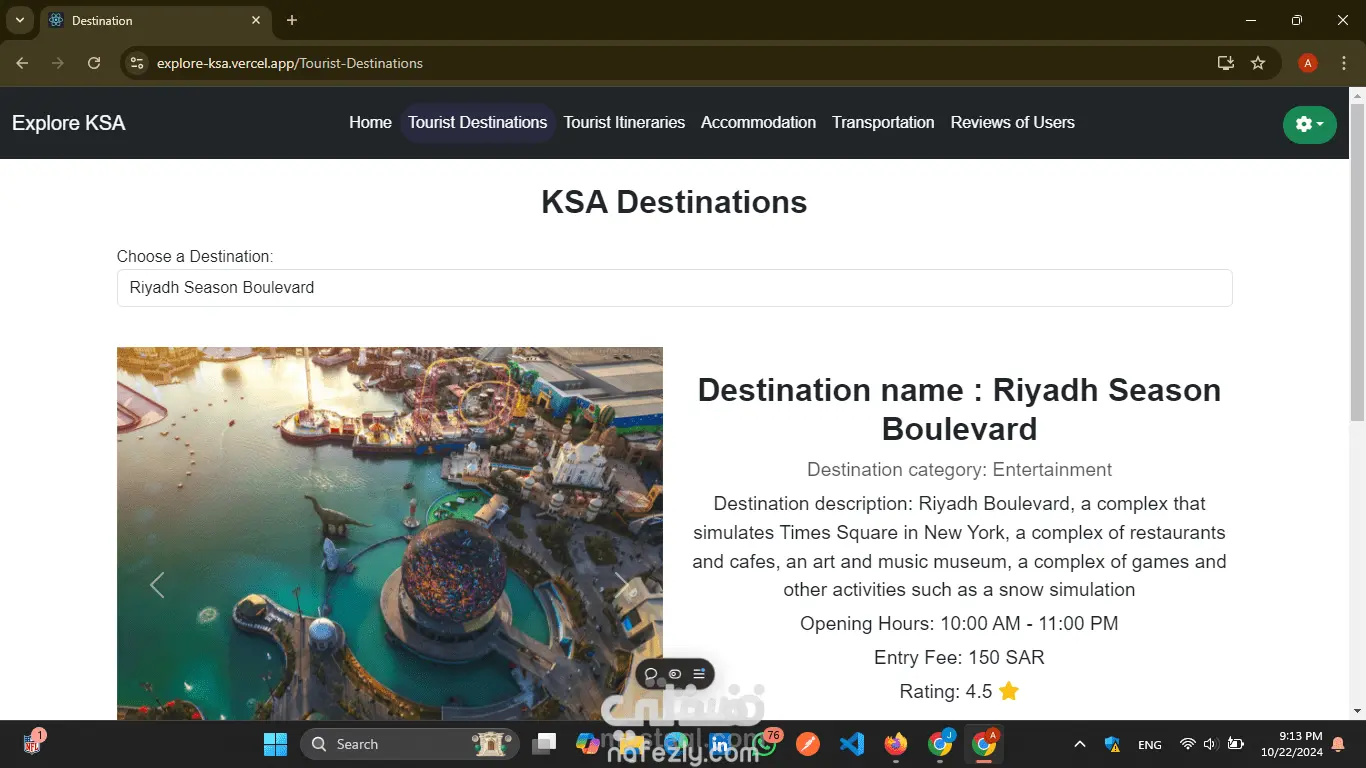Reload the current page

point(94,63)
